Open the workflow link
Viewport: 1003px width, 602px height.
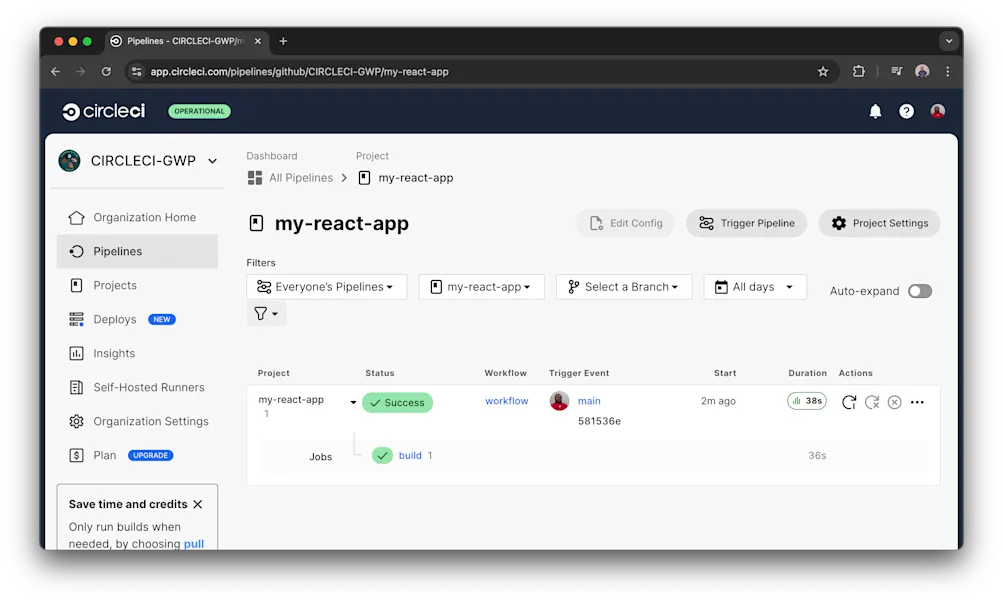pos(507,401)
